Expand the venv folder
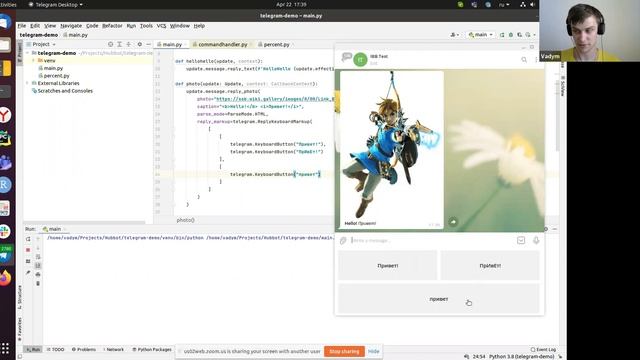Image resolution: width=640 pixels, height=360 pixels. [33, 60]
